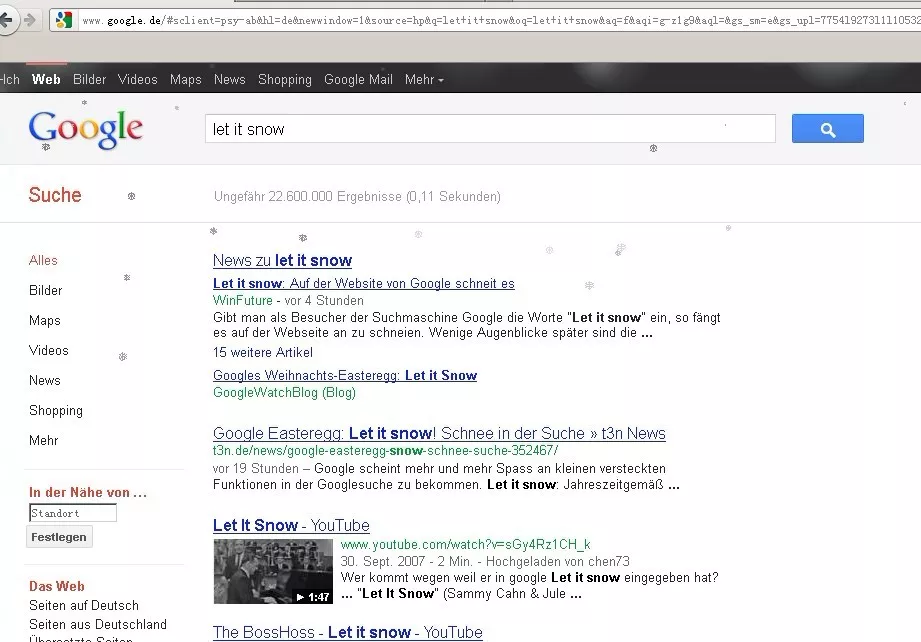The width and height of the screenshot is (921, 642).
Task: Click the blue magnifier search button
Action: tap(827, 129)
